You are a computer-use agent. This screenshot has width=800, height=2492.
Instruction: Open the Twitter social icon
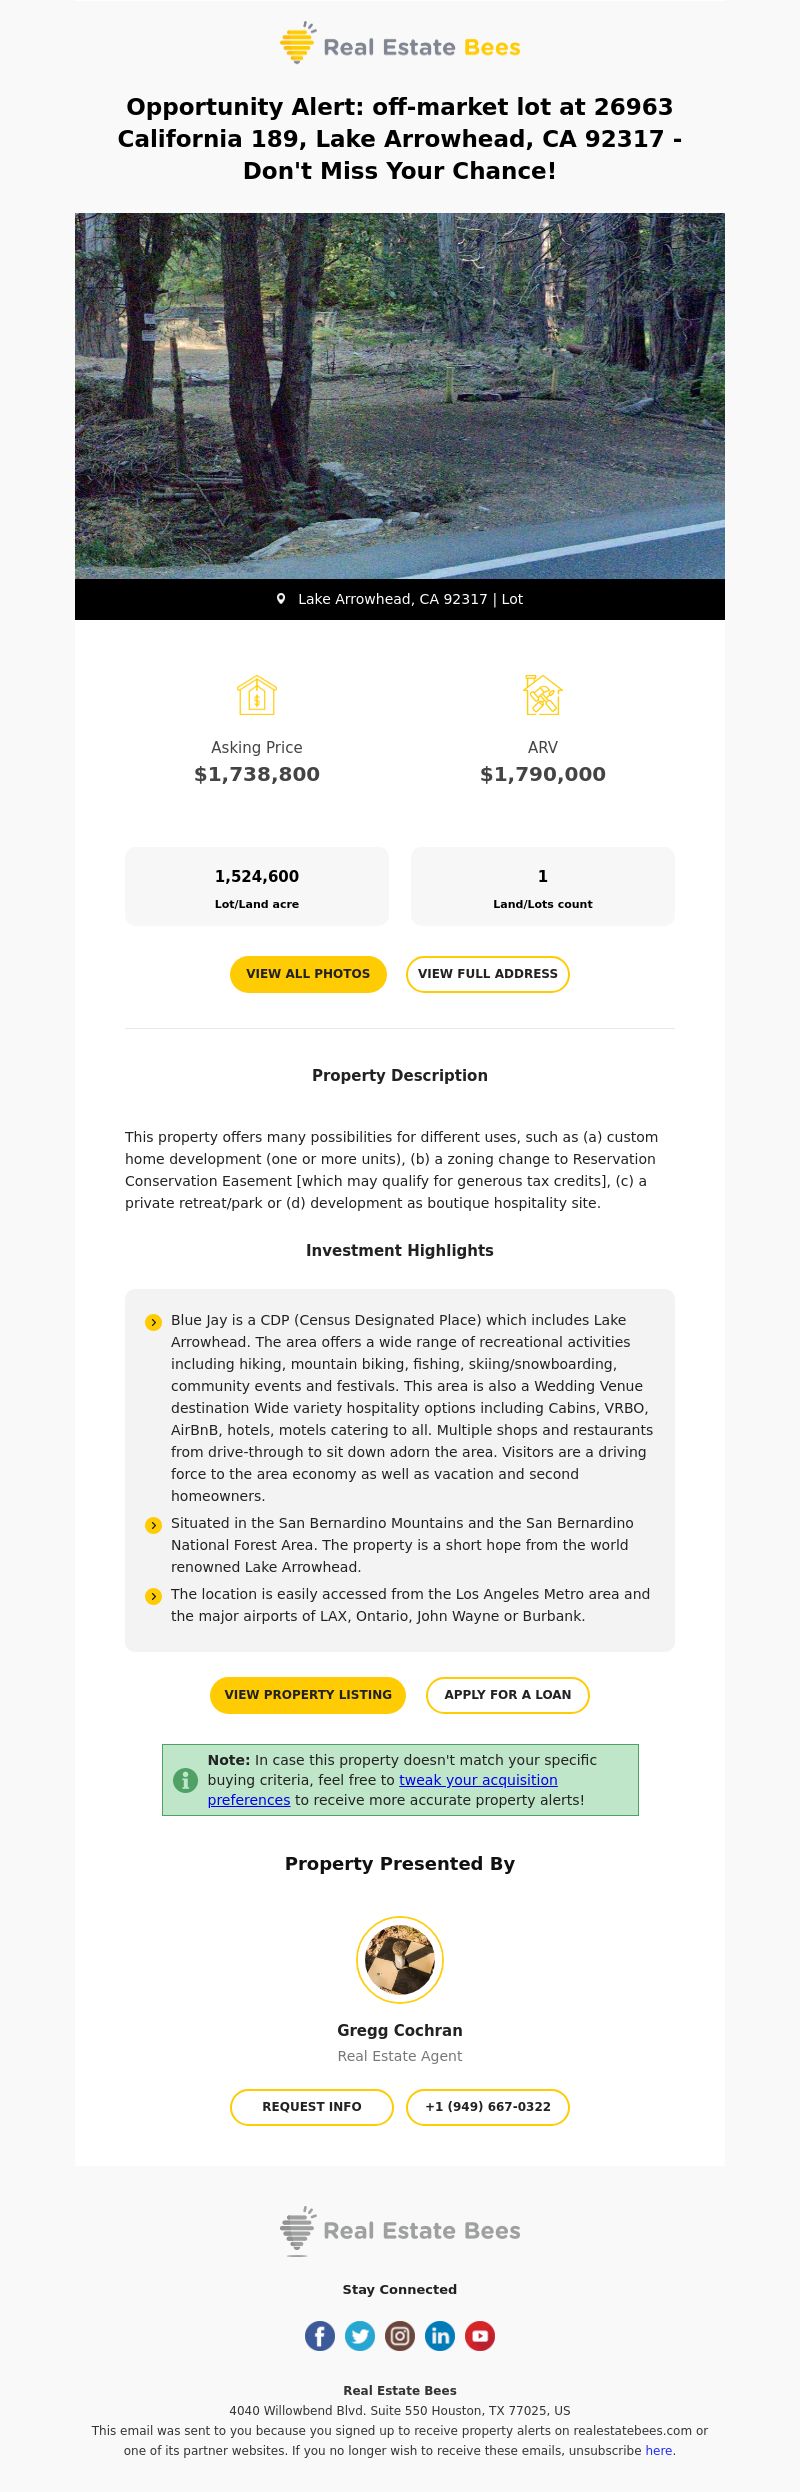pyautogui.click(x=360, y=2336)
